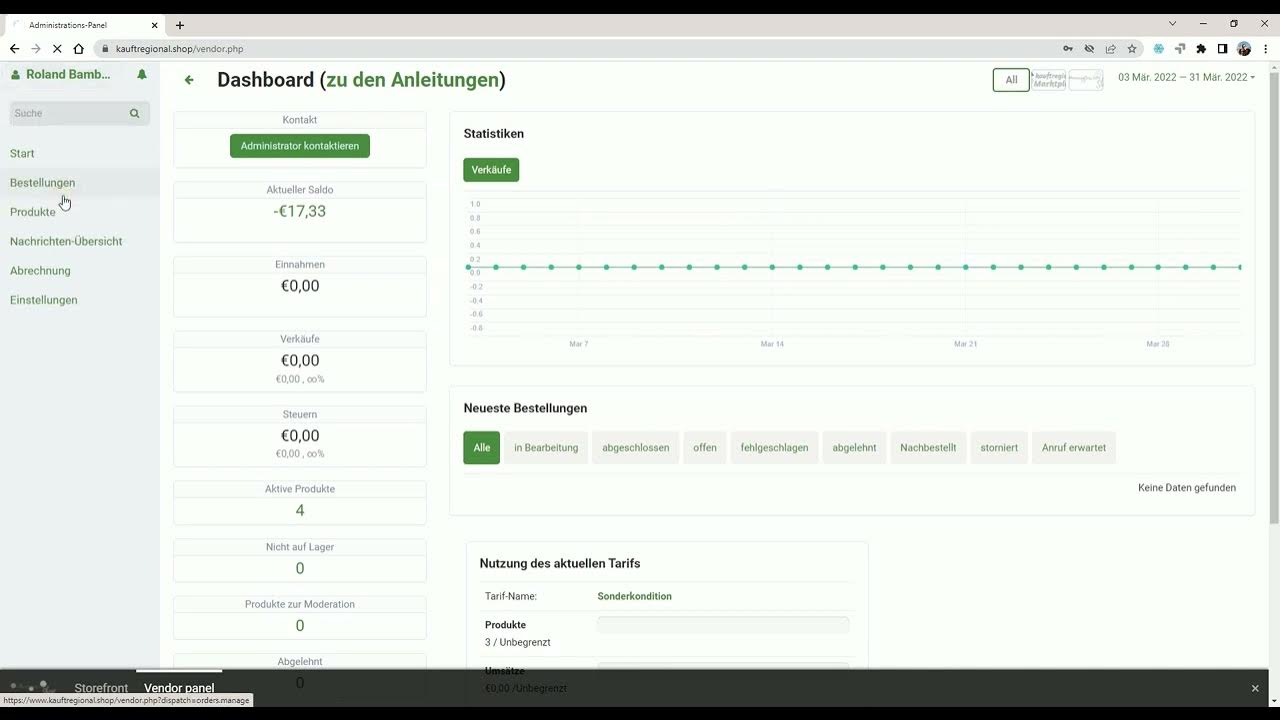Open the Extensions puzzle icon
This screenshot has width=1280, height=720.
[1201, 48]
